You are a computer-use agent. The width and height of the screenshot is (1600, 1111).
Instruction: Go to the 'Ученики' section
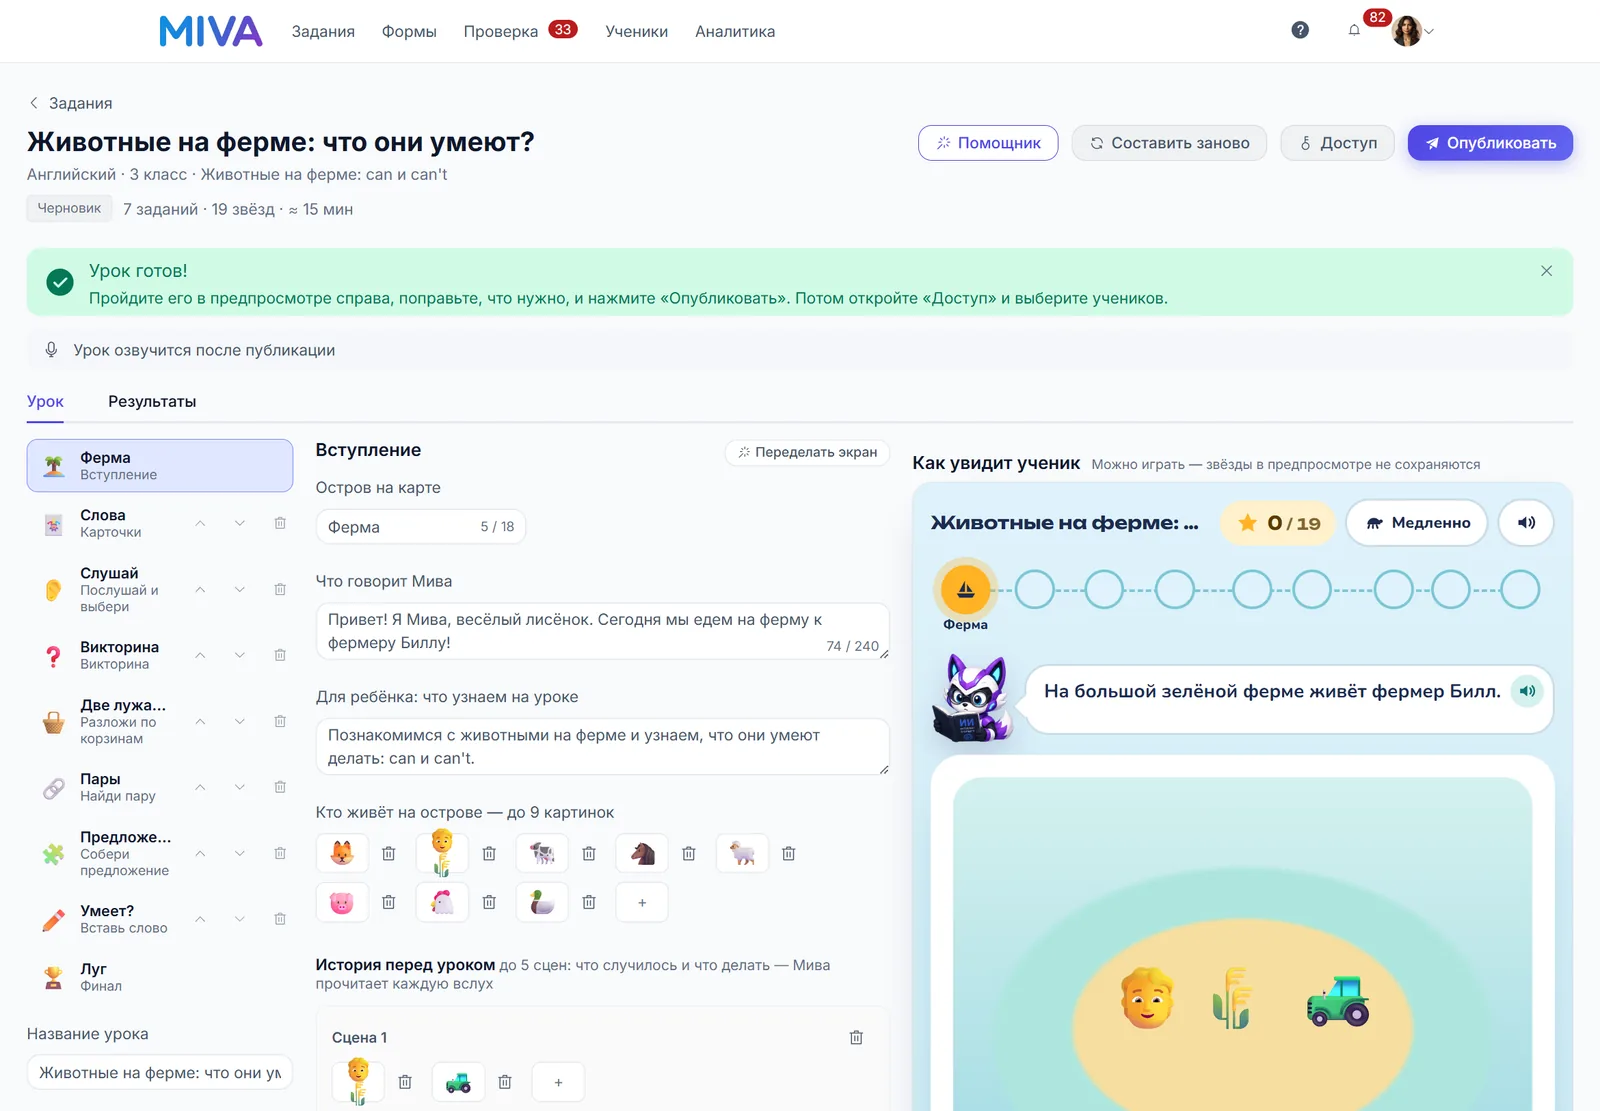[636, 31]
